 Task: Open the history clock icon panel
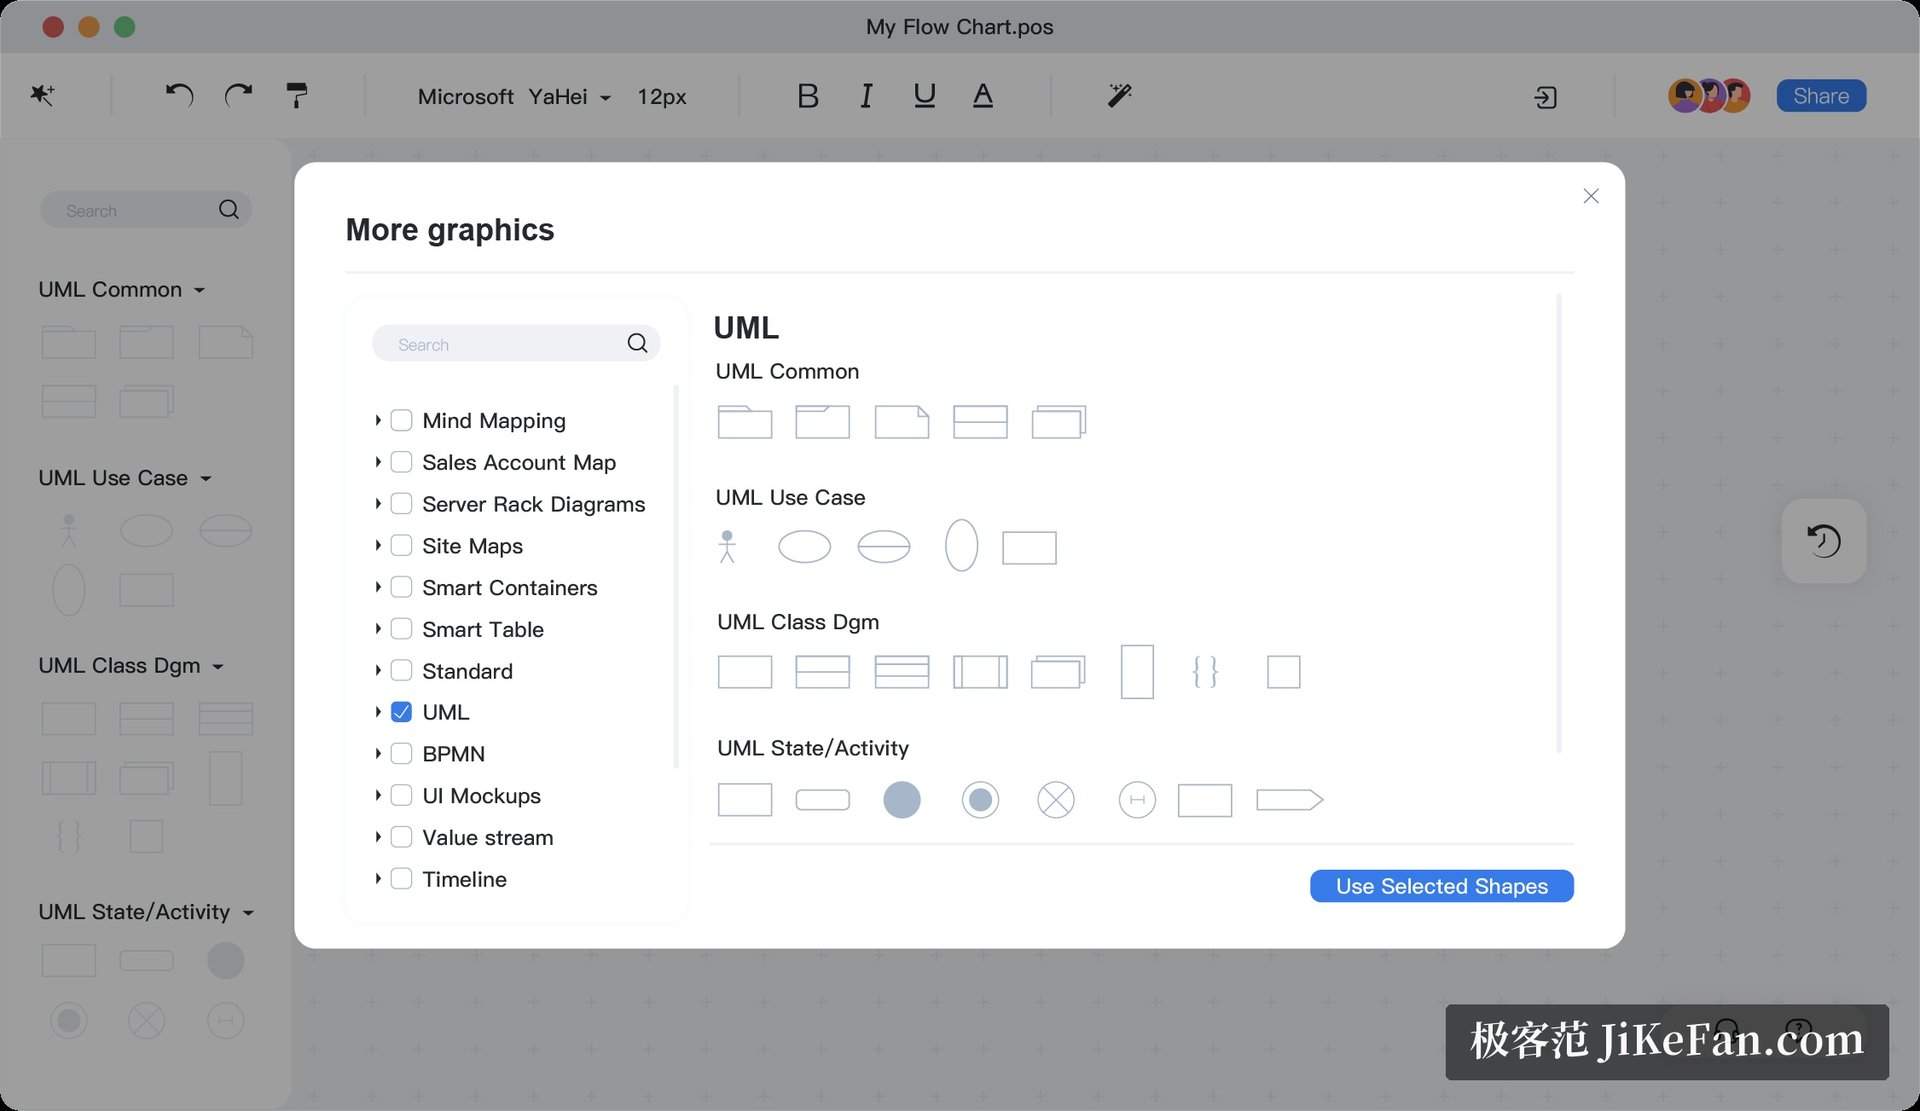tap(1824, 541)
